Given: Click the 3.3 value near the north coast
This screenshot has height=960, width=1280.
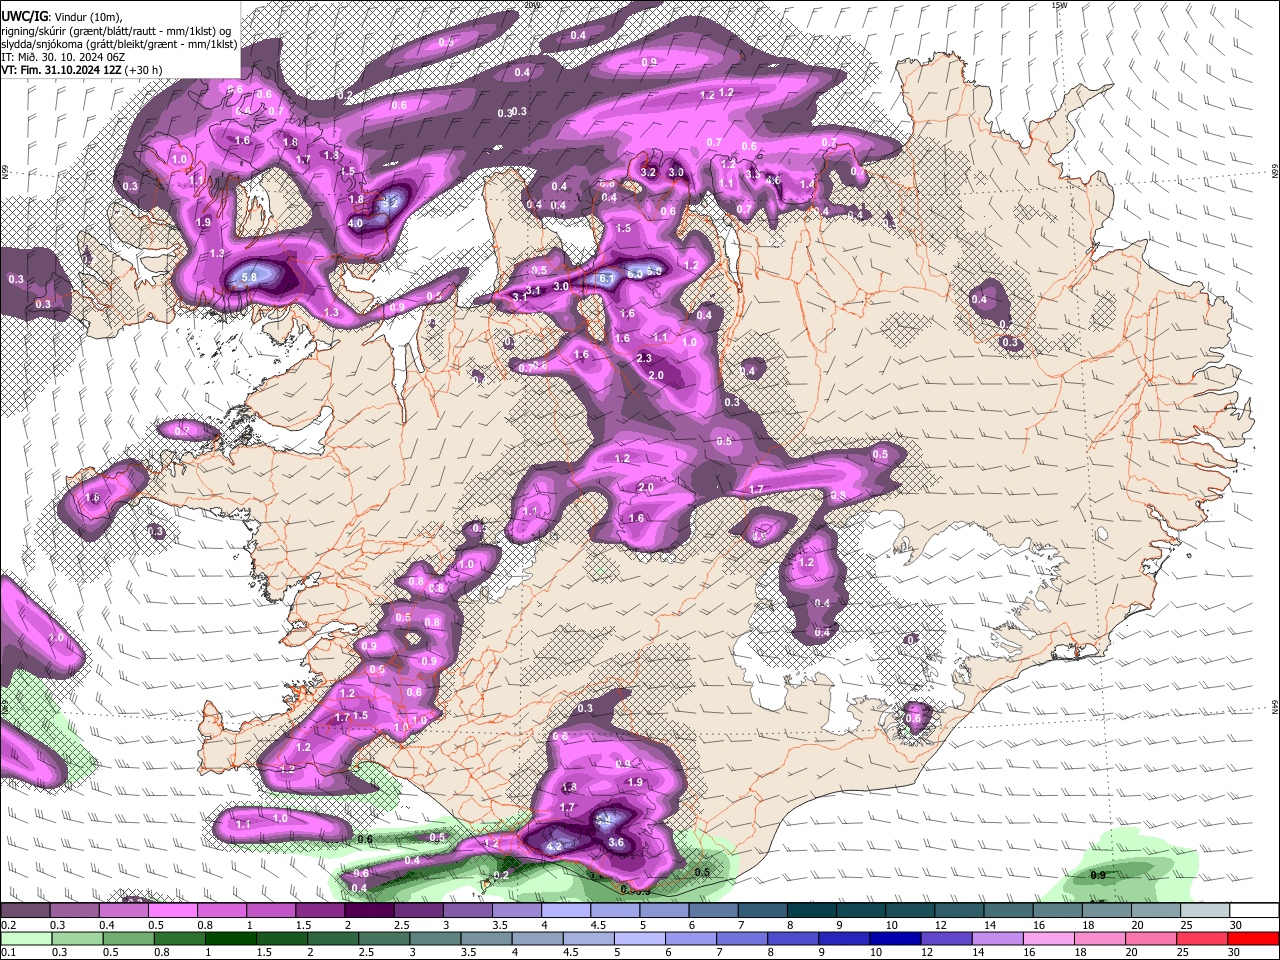Looking at the screenshot, I should pyautogui.click(x=753, y=174).
